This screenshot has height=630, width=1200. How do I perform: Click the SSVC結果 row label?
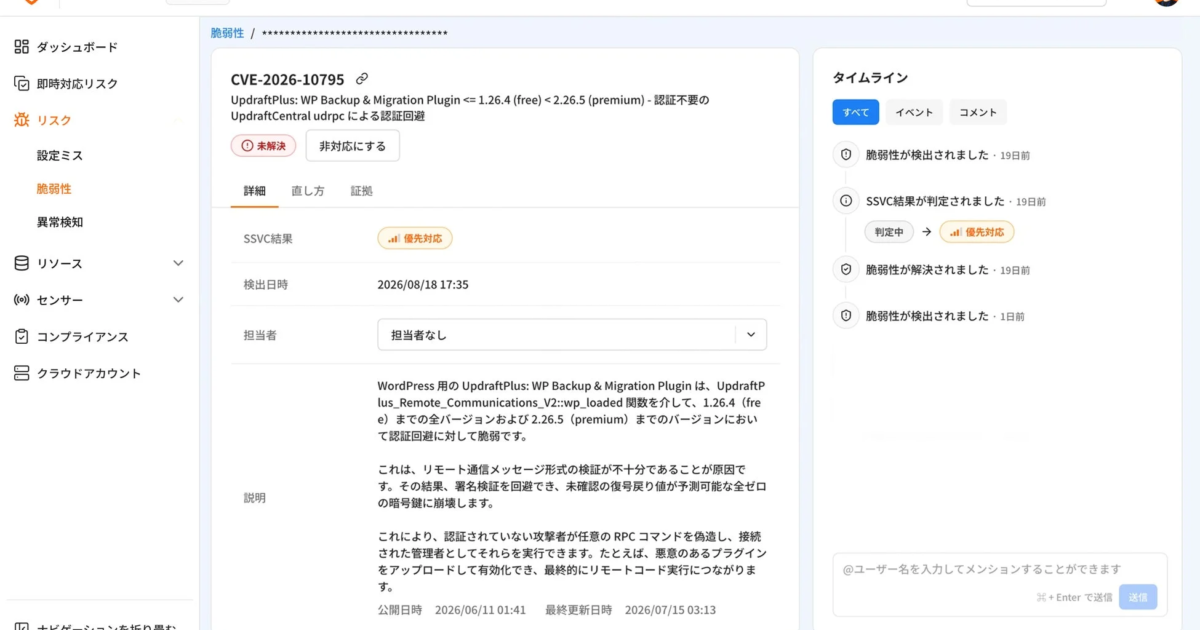click(x=268, y=239)
